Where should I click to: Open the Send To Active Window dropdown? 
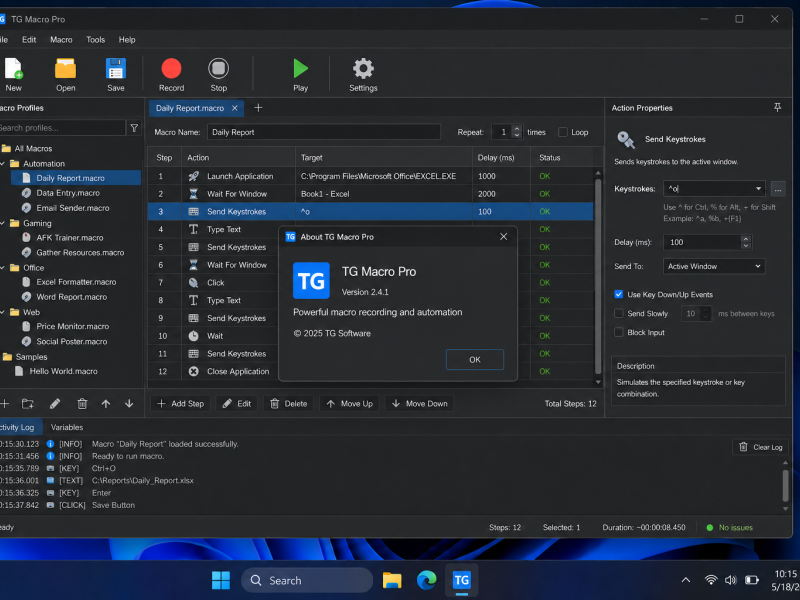714,266
